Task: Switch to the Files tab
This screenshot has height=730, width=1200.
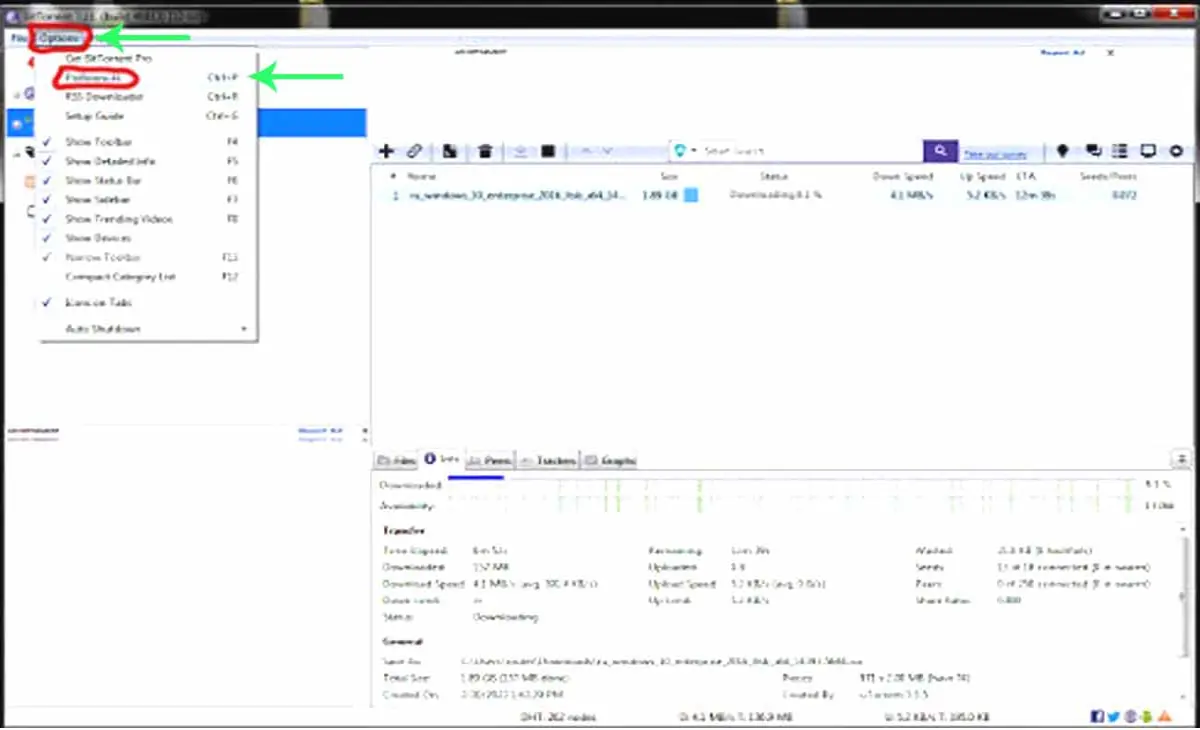Action: [x=396, y=461]
